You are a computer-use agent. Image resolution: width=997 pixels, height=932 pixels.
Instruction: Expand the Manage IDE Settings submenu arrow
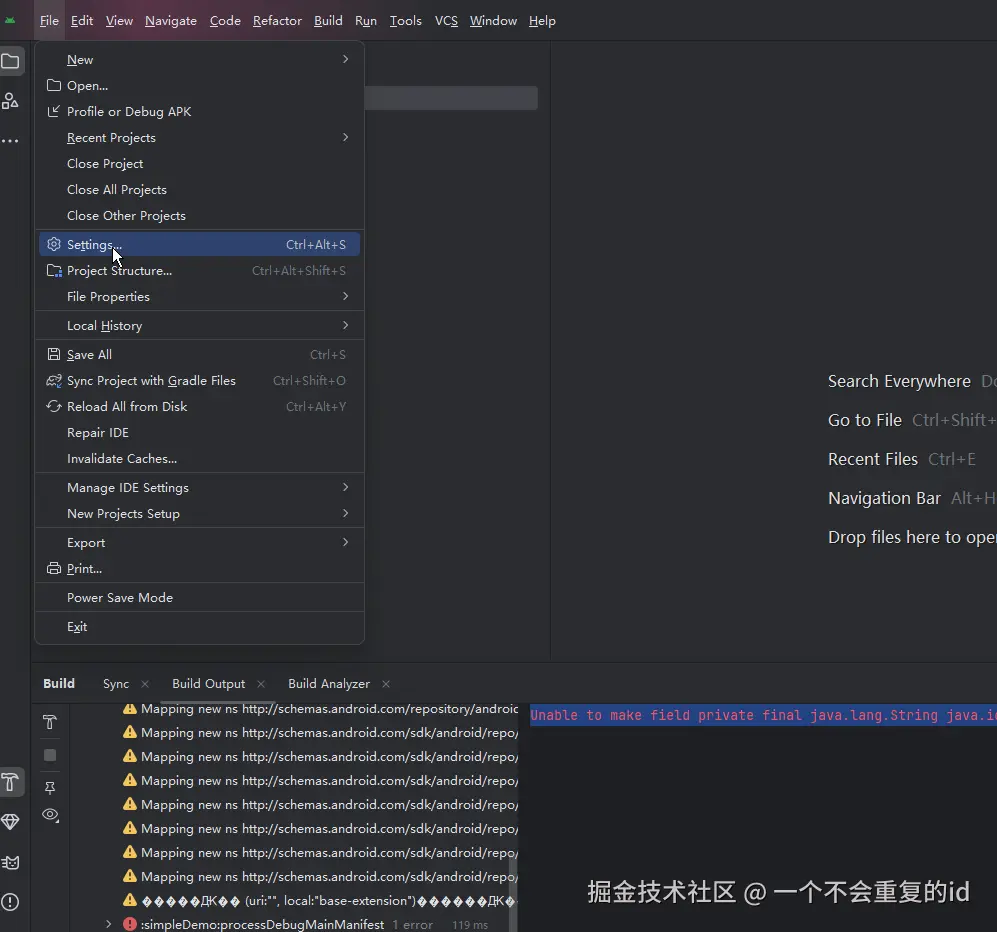(345, 487)
